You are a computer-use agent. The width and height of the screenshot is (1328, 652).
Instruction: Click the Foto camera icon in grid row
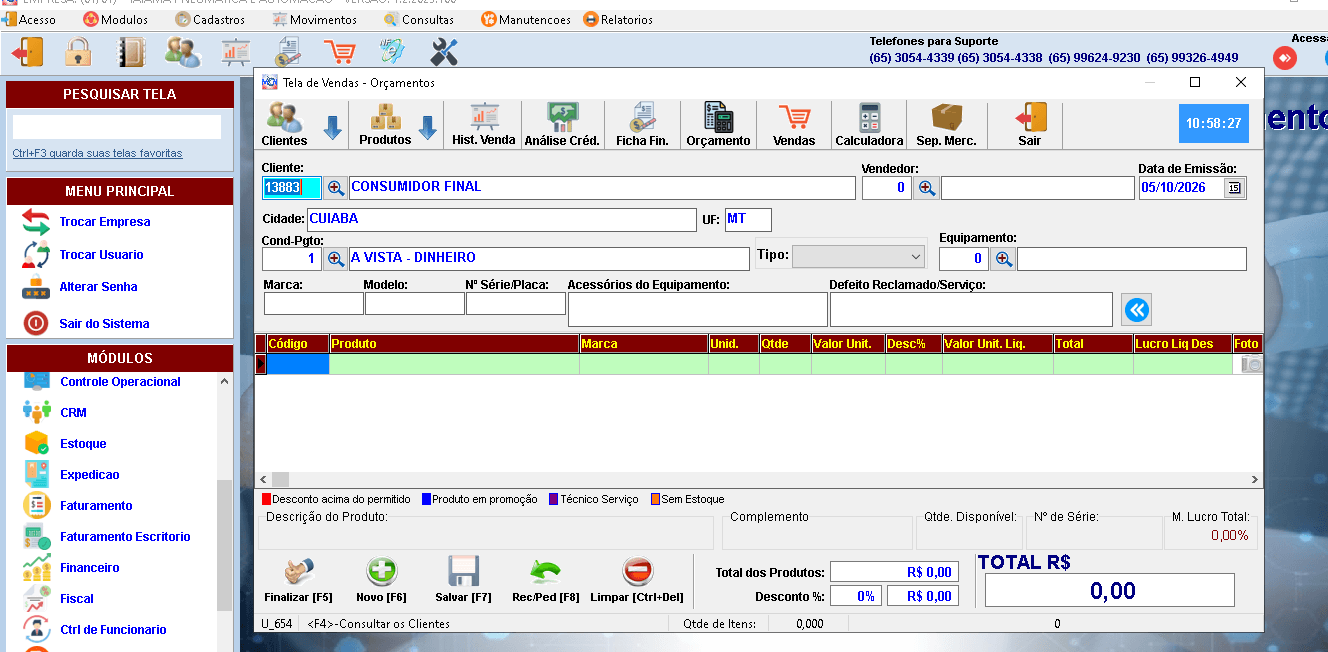click(1251, 365)
